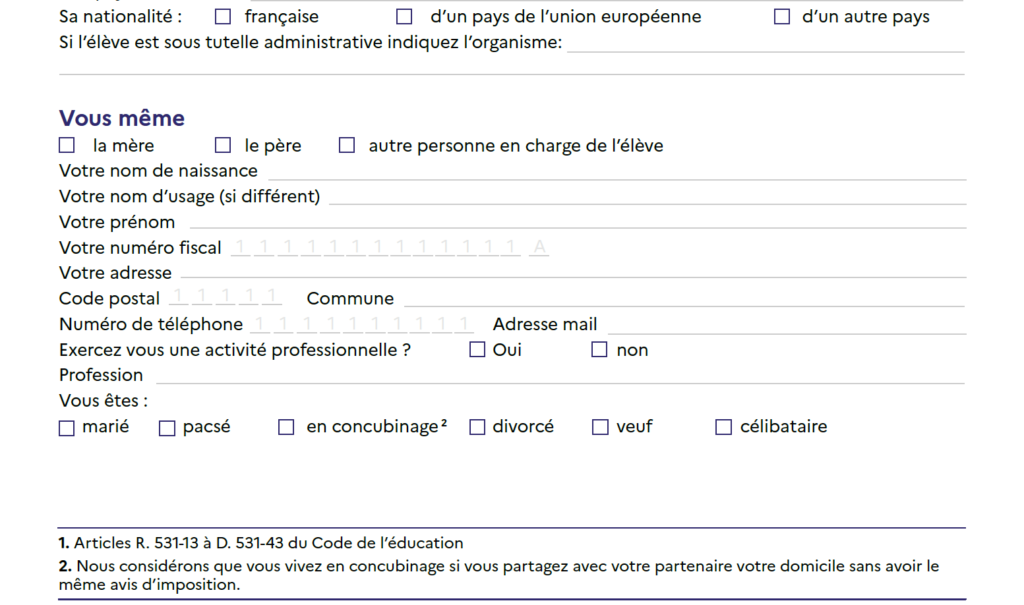Screen dimensions: 1024x605
Task: Click the 'Votre nom de naissance' field
Action: pos(617,171)
